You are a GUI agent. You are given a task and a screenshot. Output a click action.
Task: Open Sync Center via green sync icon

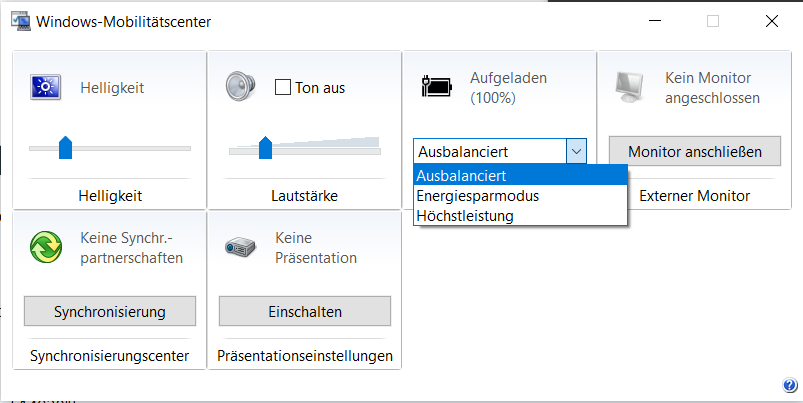coord(45,247)
